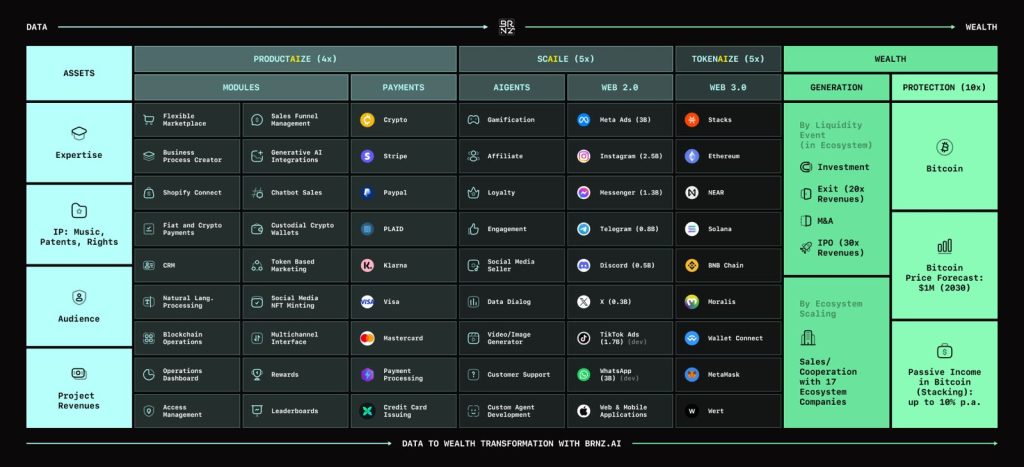Viewport: 1024px width, 467px height.
Task: Click the Custom Agent Development cell
Action: pyautogui.click(x=512, y=411)
